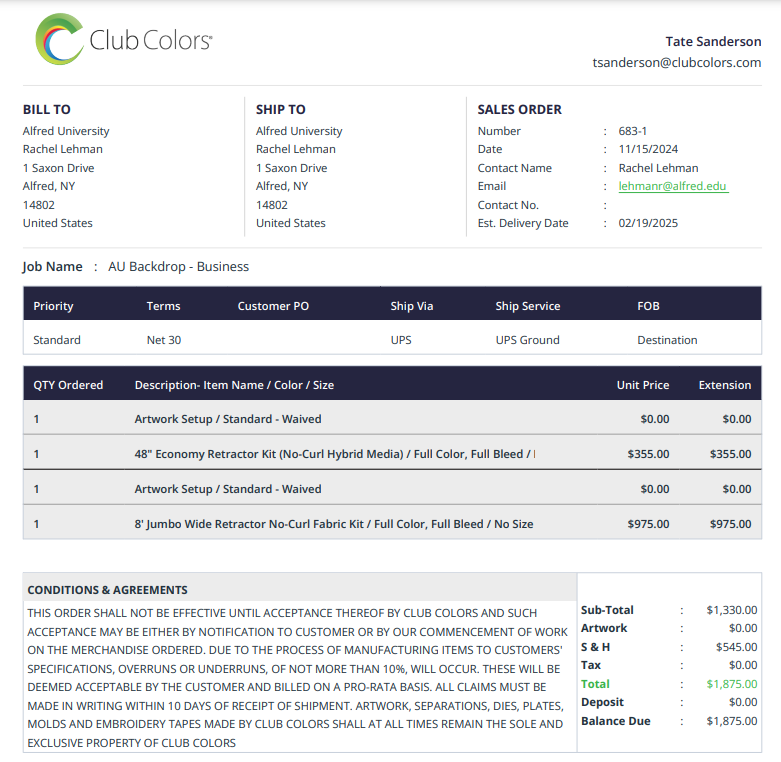Click the Est. Delivery Date label
The width and height of the screenshot is (781, 762).
coord(522,223)
